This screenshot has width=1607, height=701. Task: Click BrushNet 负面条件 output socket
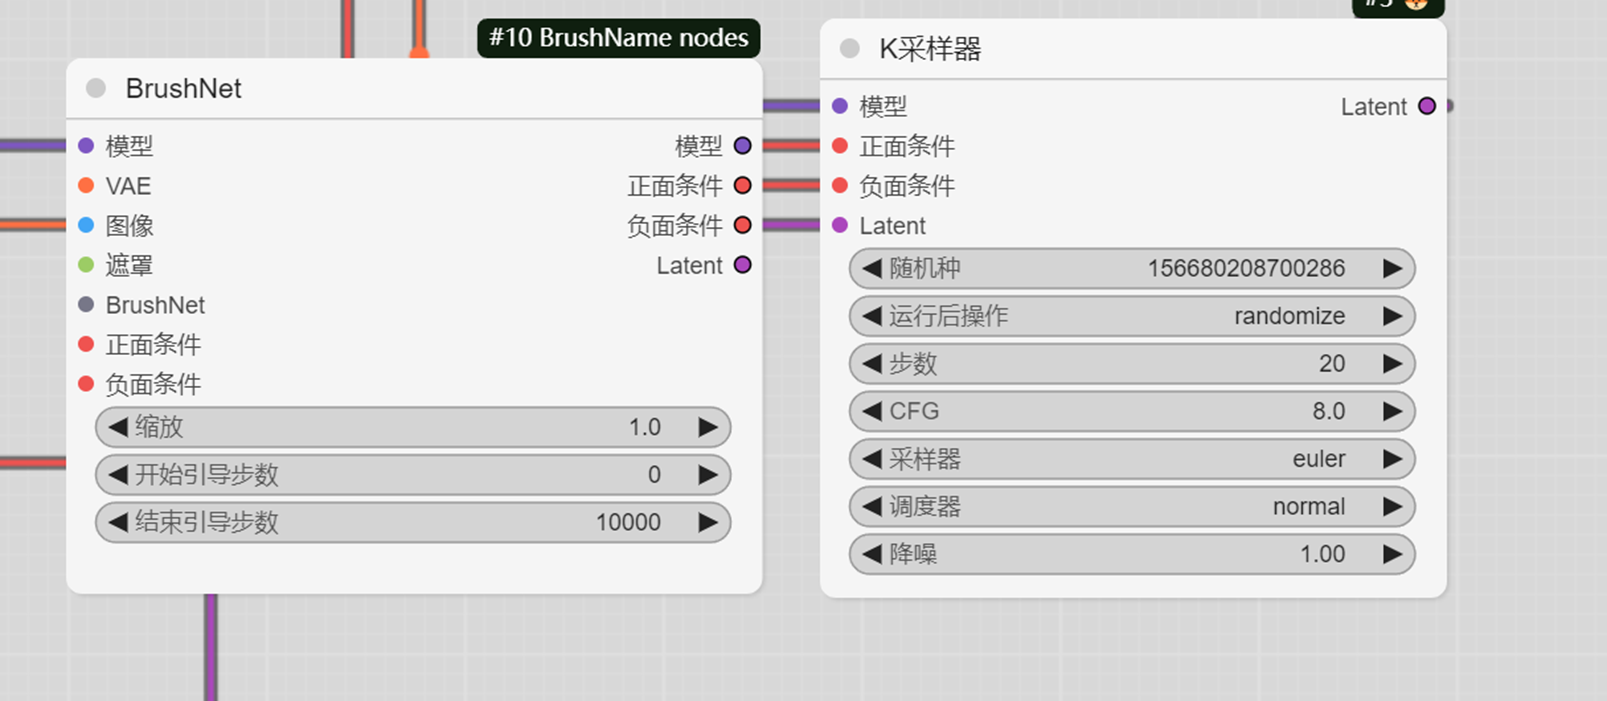(742, 225)
